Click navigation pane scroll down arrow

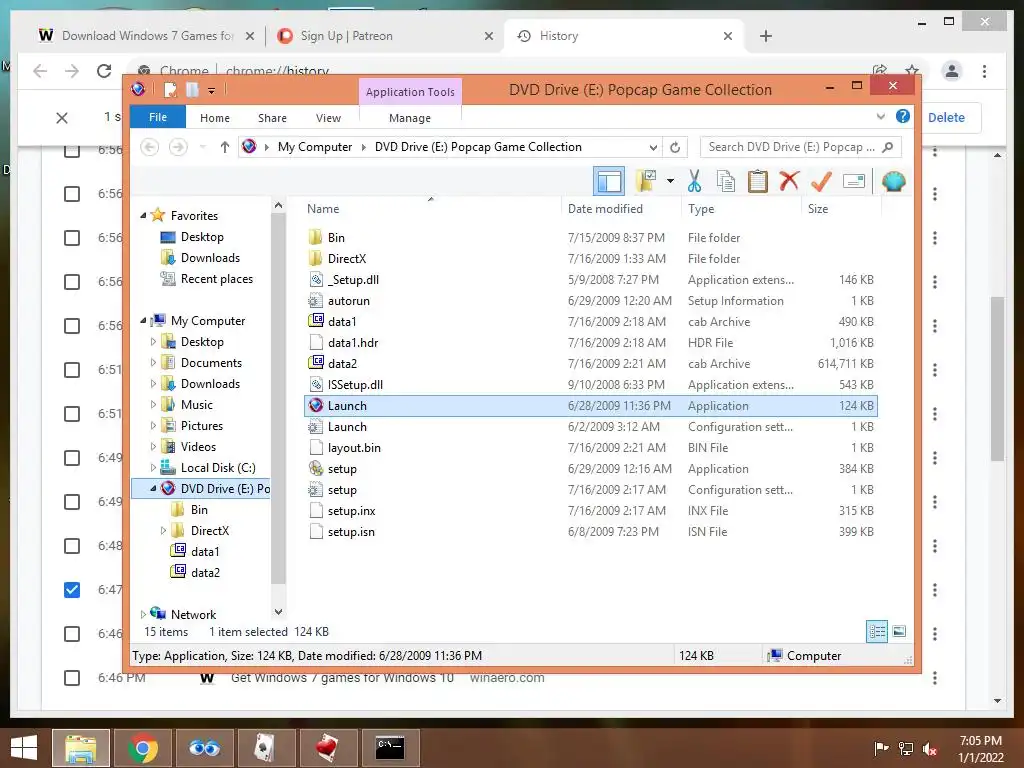278,612
